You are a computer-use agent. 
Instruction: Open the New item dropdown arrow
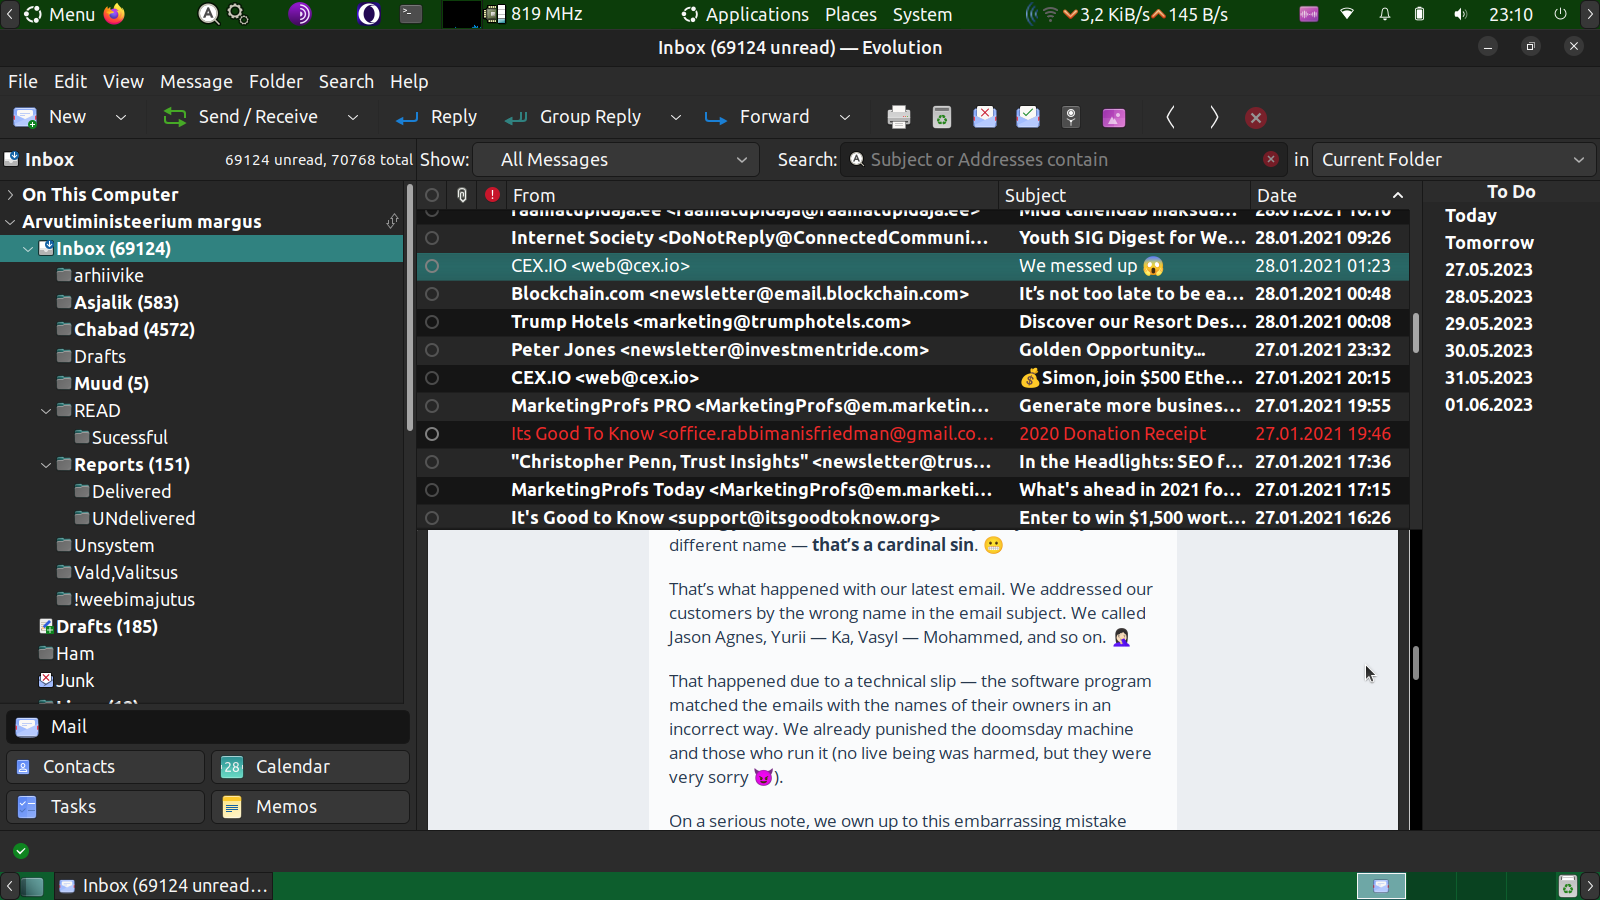[121, 117]
